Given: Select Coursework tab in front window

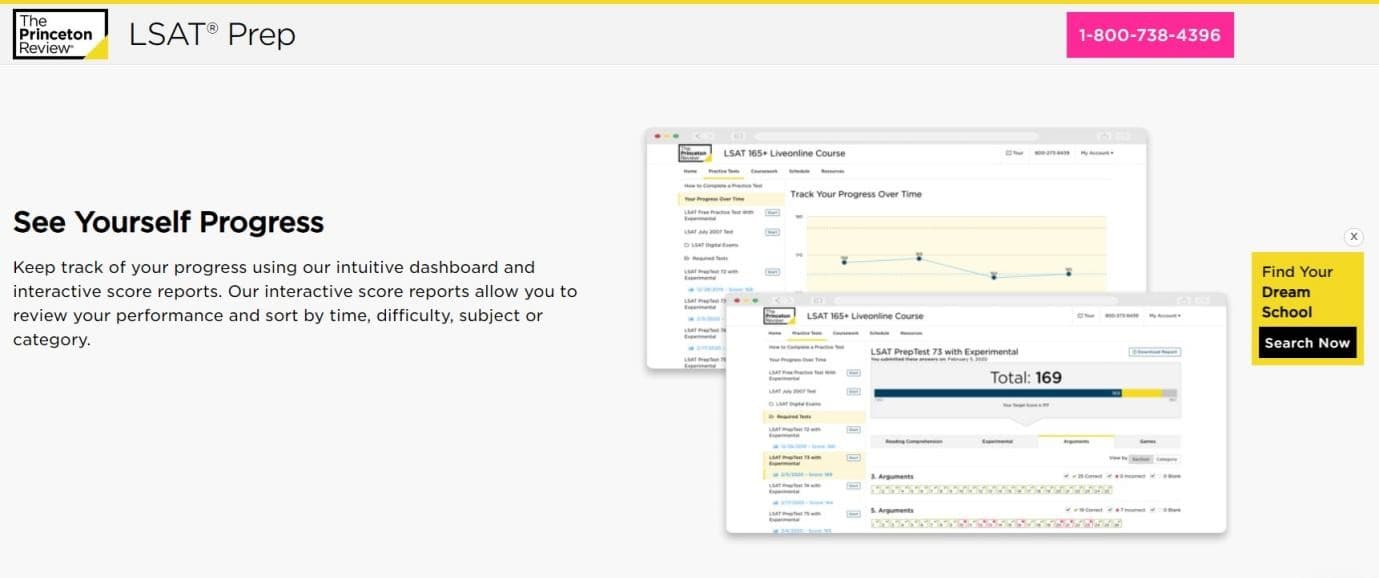Looking at the screenshot, I should pos(846,333).
